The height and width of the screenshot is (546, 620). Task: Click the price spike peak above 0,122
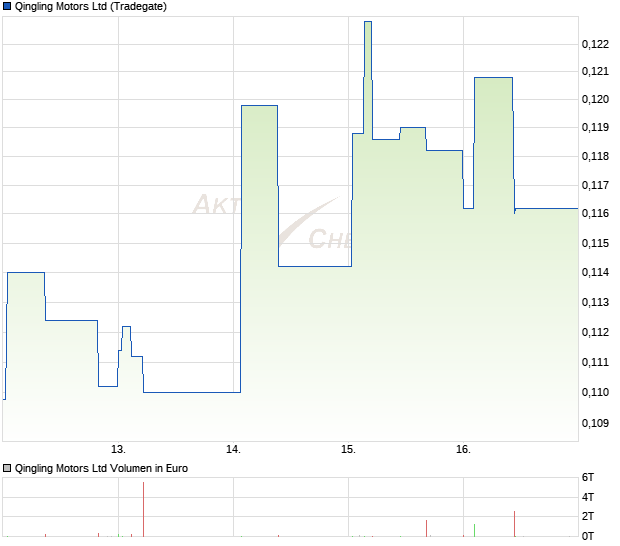point(368,22)
